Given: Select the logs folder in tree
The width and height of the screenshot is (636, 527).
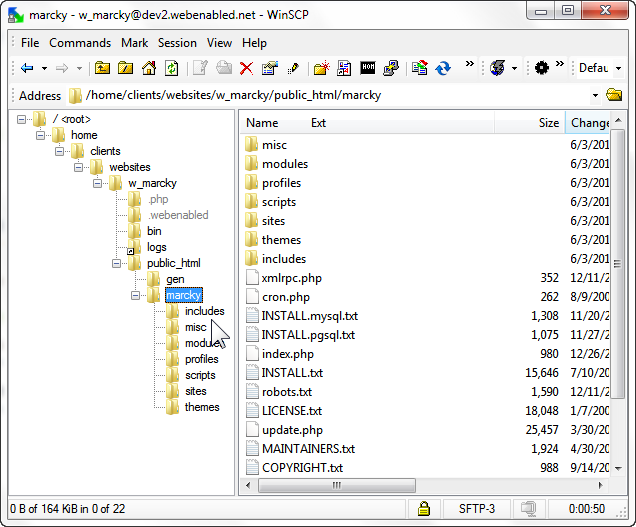Looking at the screenshot, I should point(157,247).
